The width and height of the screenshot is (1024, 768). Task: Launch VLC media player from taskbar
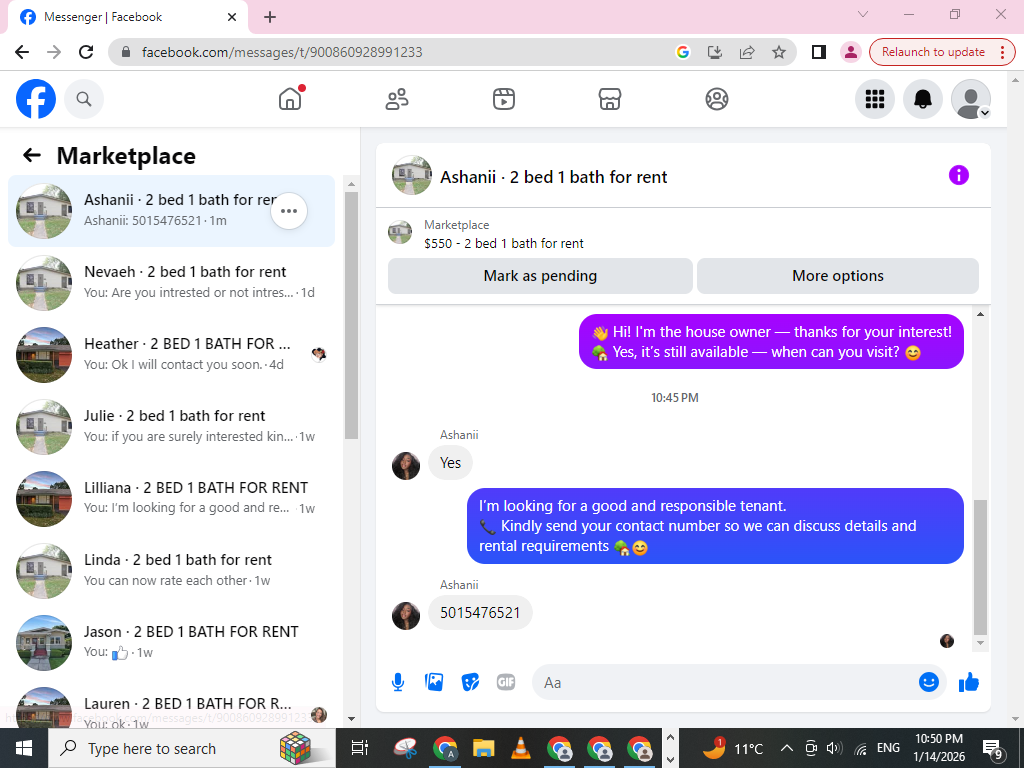coord(520,748)
